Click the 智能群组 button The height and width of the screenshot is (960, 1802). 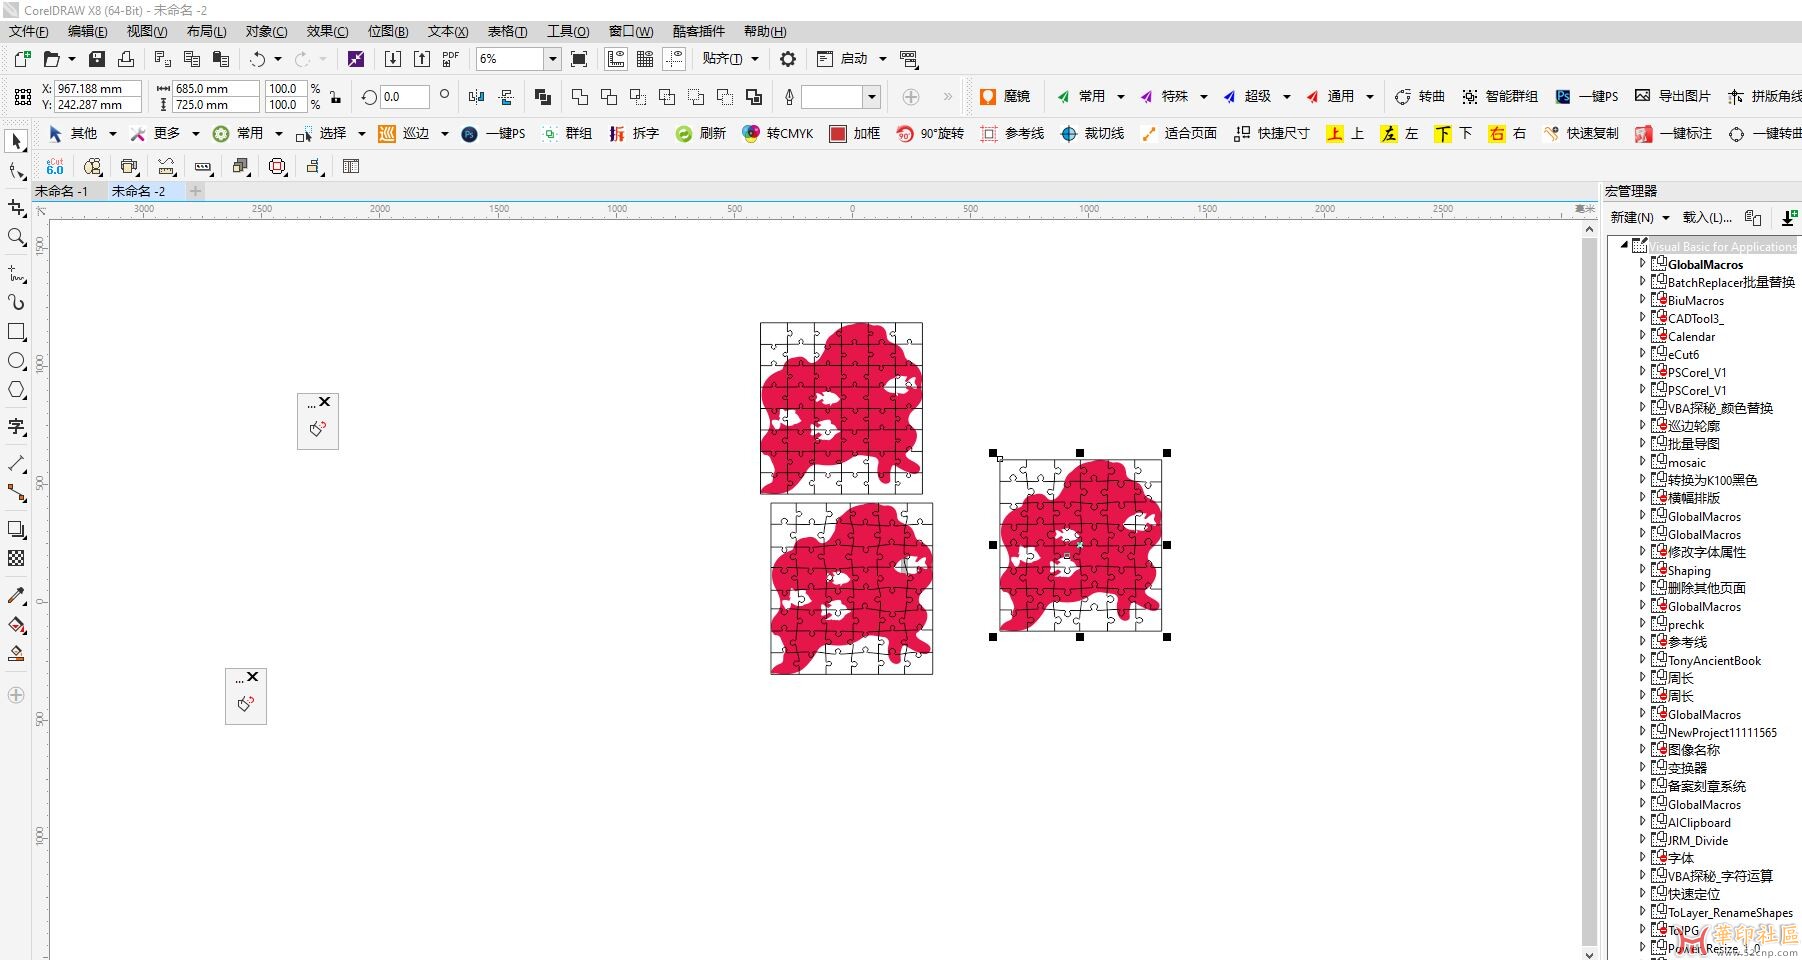point(1499,96)
